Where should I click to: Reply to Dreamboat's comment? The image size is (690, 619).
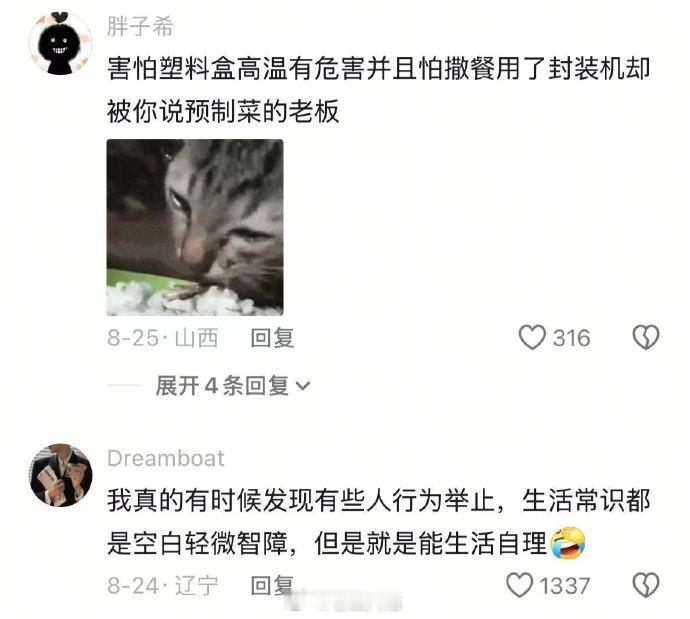[272, 586]
